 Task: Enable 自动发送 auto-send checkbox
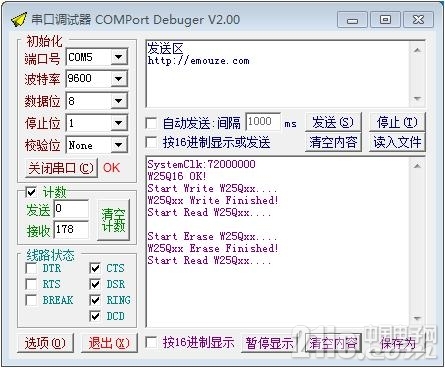151,124
